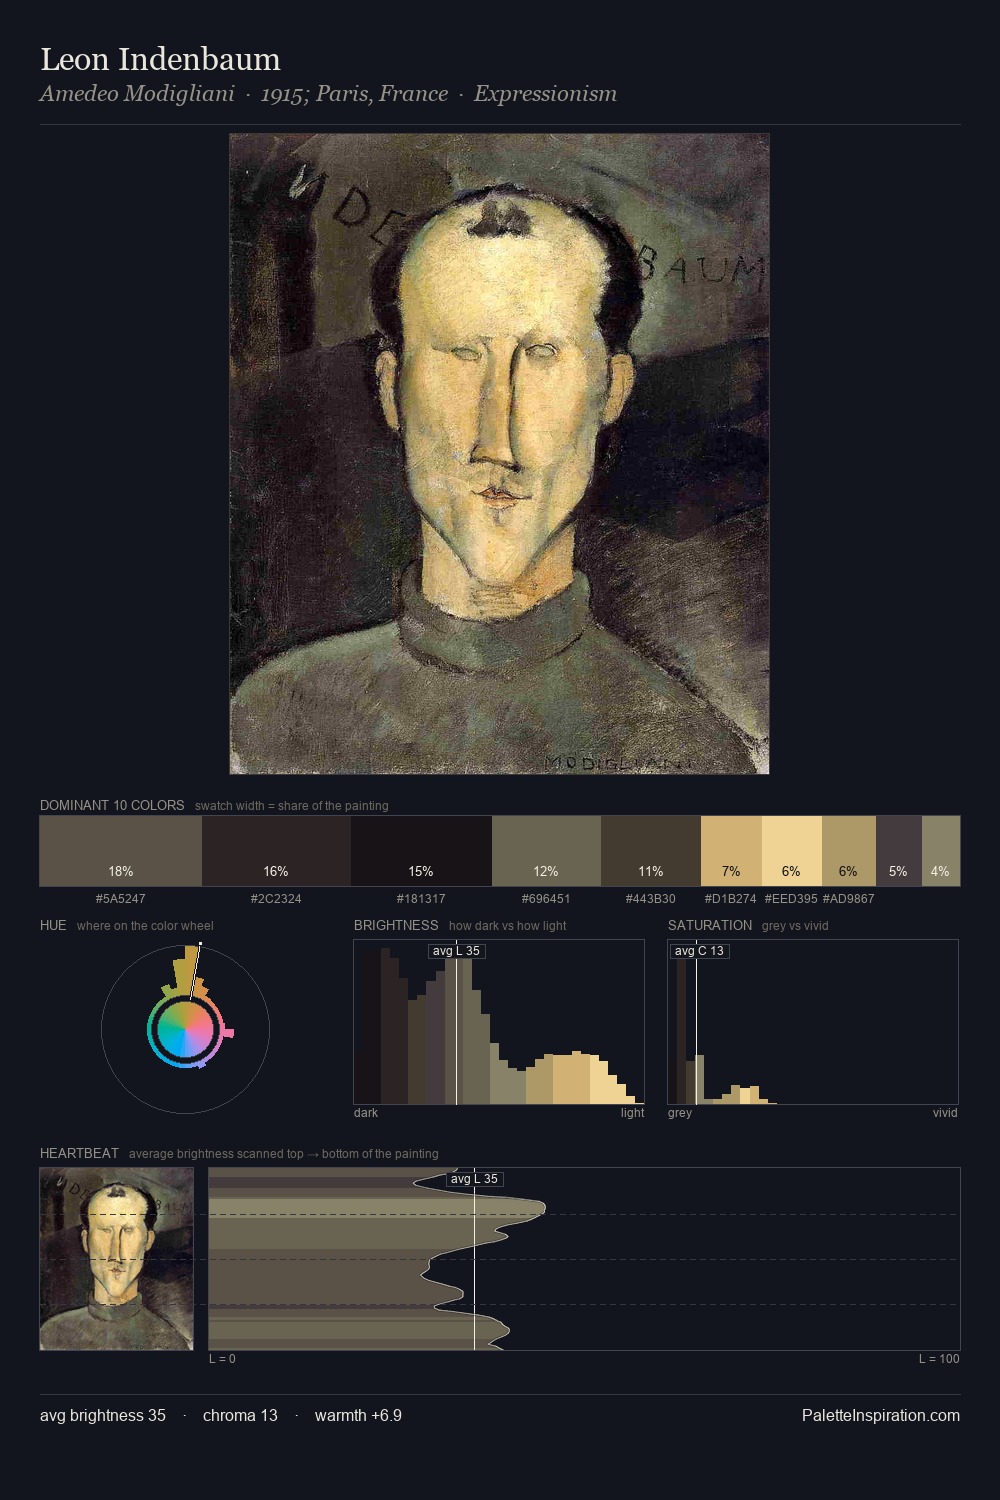Click the 'avg C 13' label
The width and height of the screenshot is (1000, 1500).
tap(699, 951)
